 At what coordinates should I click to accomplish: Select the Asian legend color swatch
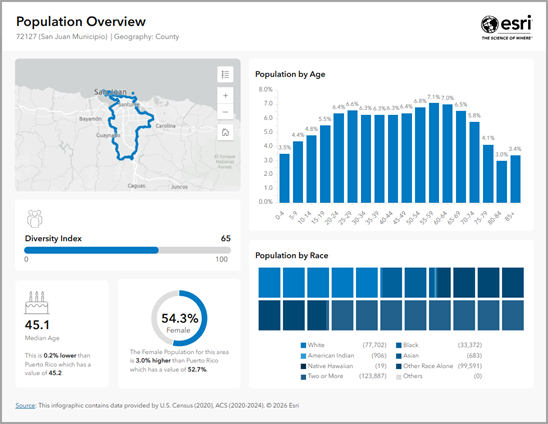click(399, 356)
